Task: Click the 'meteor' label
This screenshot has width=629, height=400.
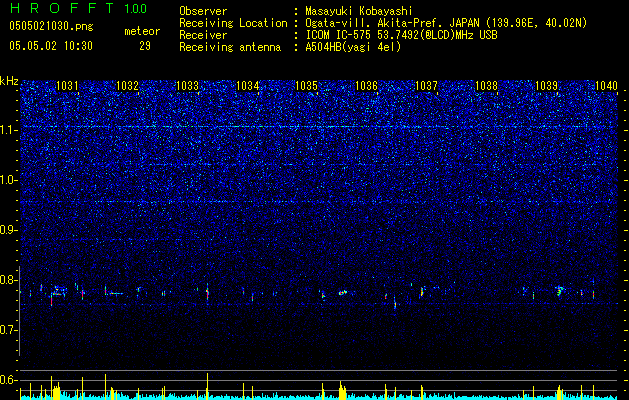Action: click(142, 31)
